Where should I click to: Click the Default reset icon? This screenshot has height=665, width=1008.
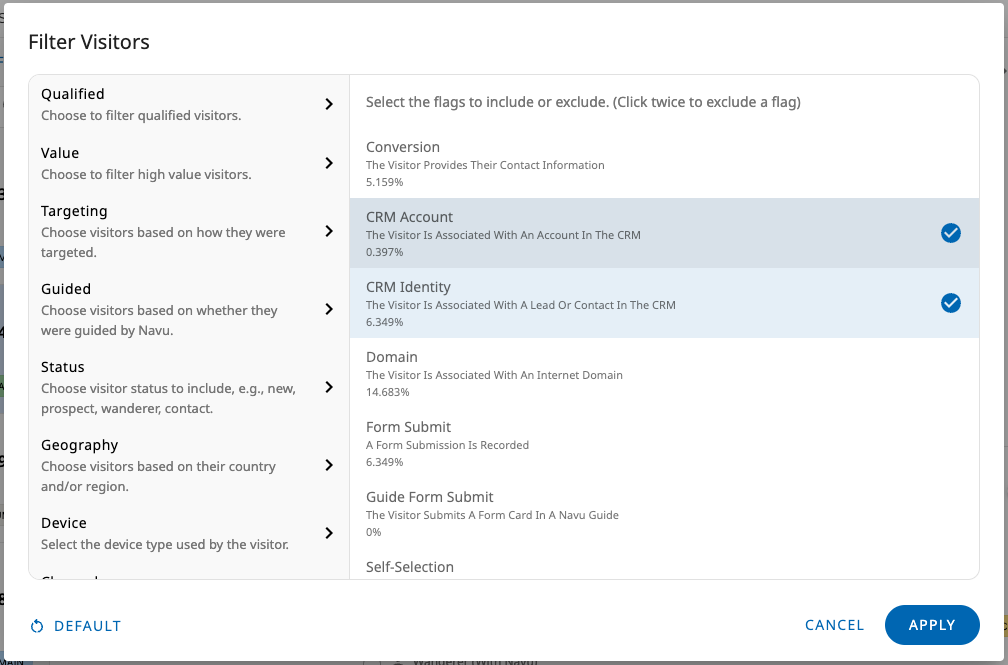coord(37,626)
